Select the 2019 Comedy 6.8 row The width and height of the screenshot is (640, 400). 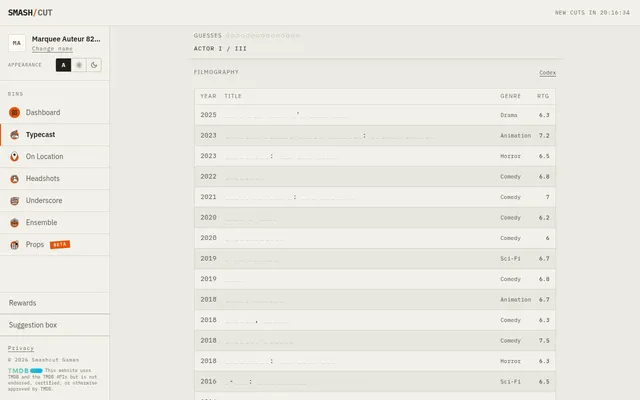(x=375, y=279)
